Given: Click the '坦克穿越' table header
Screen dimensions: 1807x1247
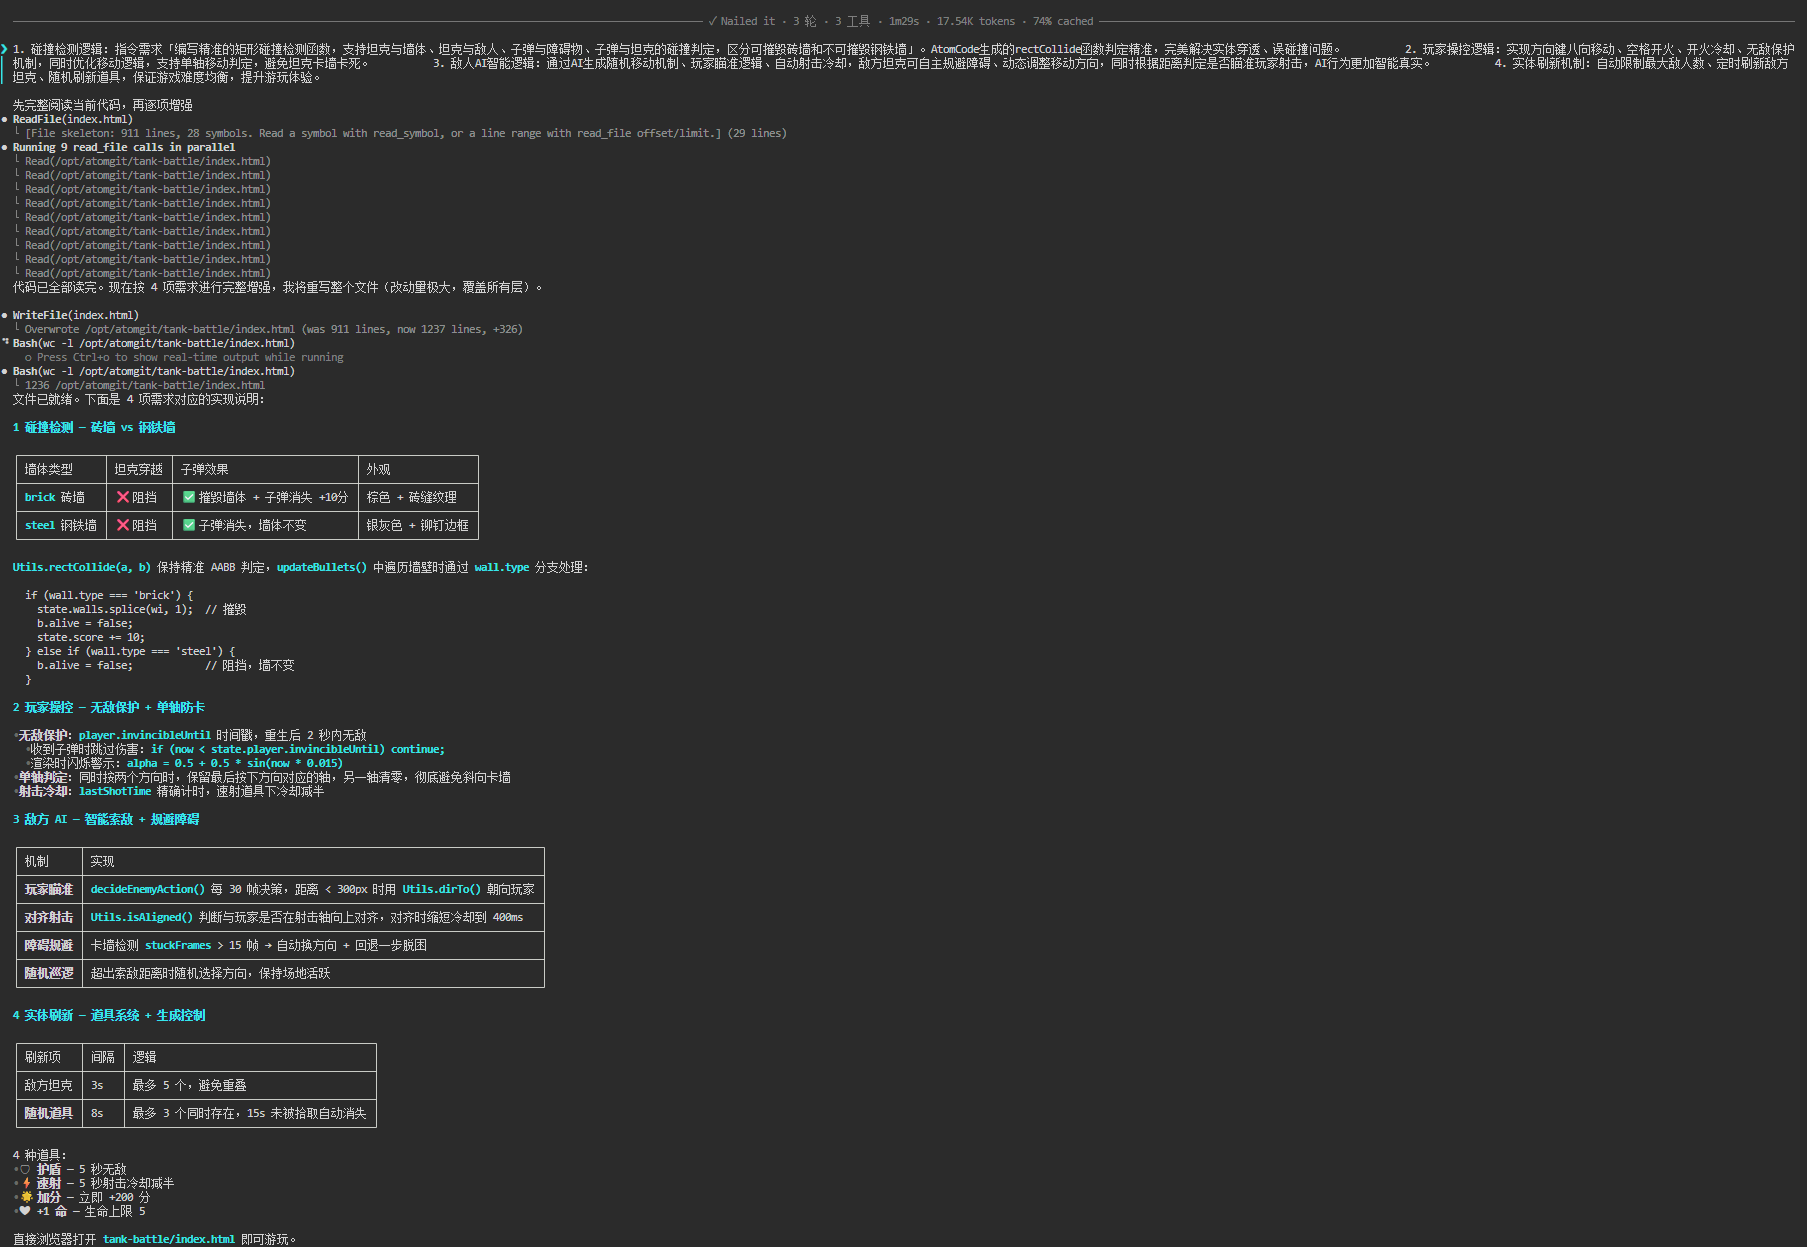Looking at the screenshot, I should (x=138, y=469).
